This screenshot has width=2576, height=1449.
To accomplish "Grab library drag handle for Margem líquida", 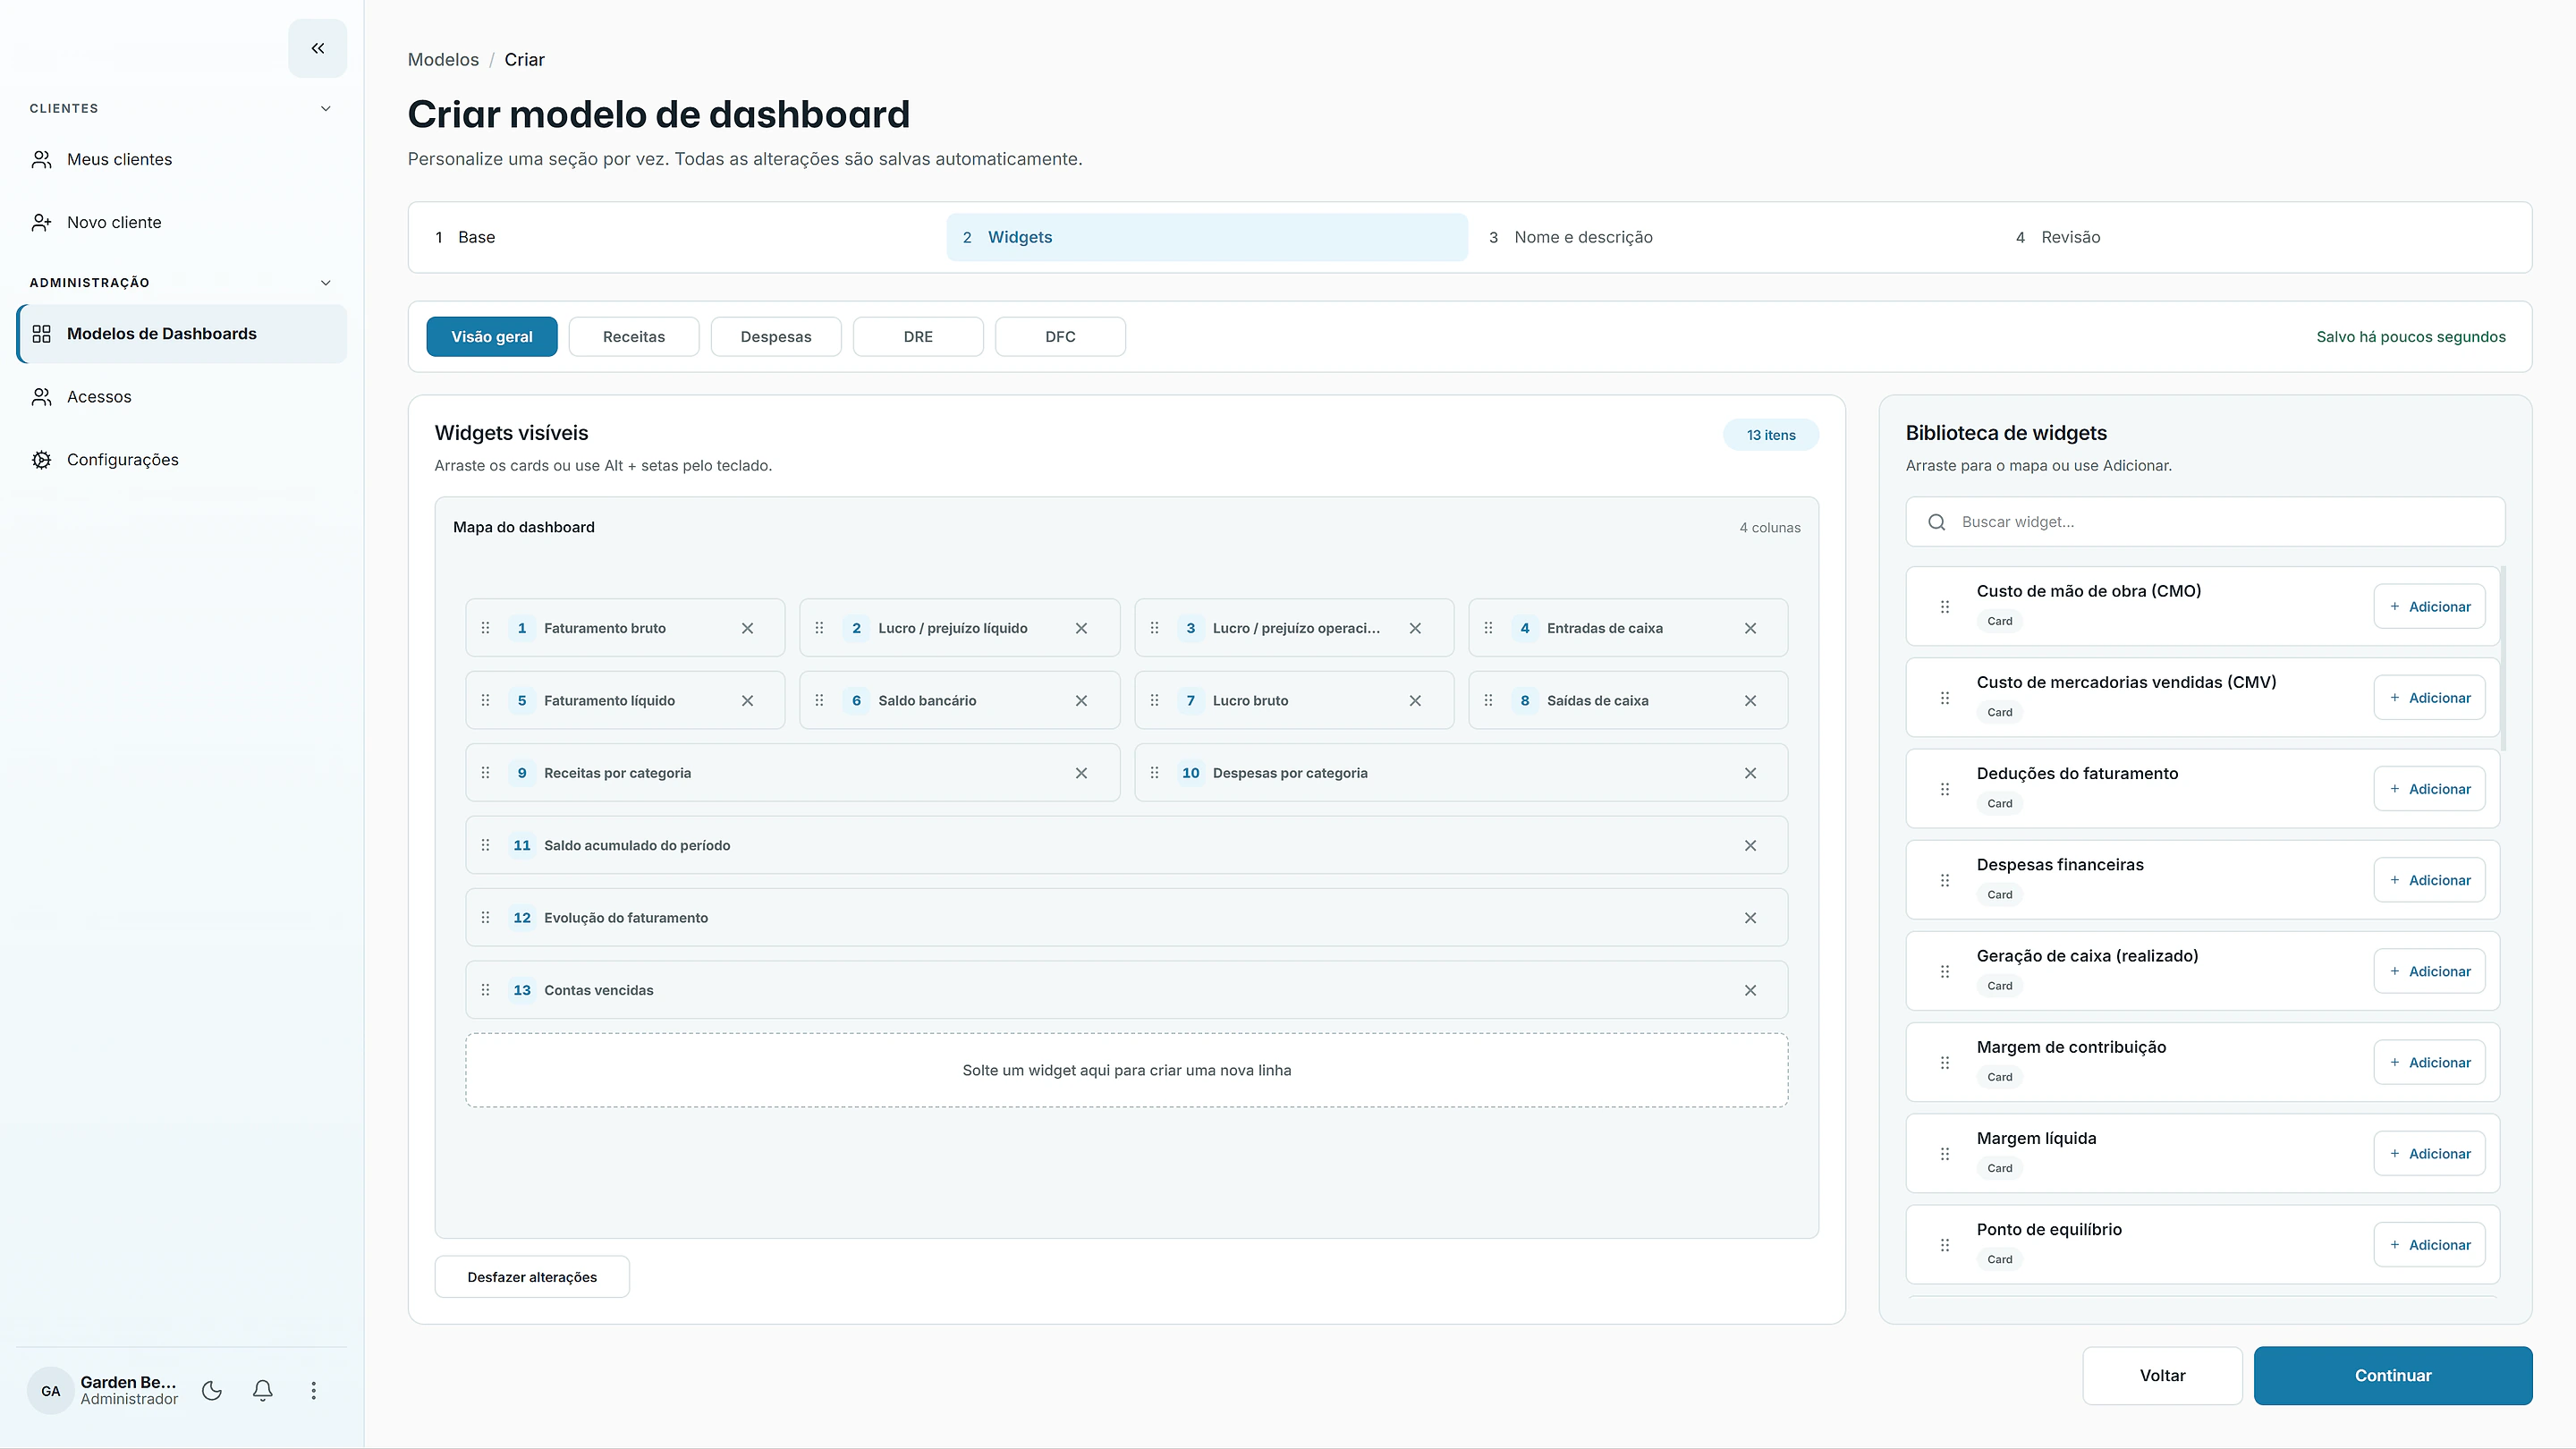I will (1945, 1153).
